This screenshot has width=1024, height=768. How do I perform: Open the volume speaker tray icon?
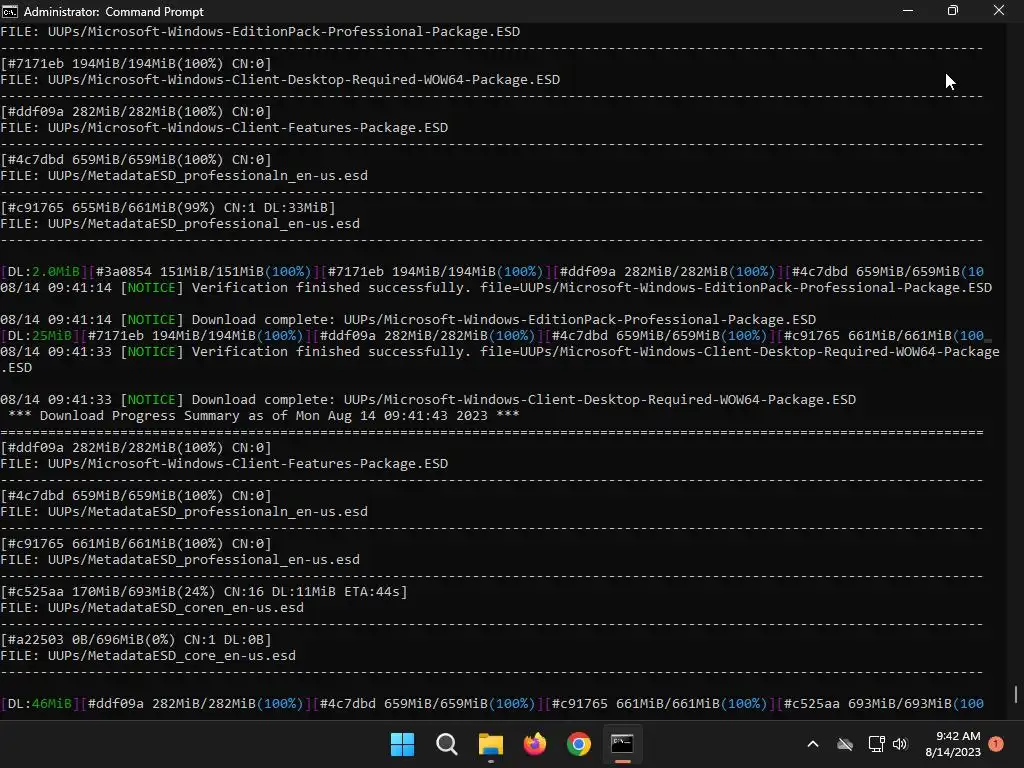coord(900,744)
